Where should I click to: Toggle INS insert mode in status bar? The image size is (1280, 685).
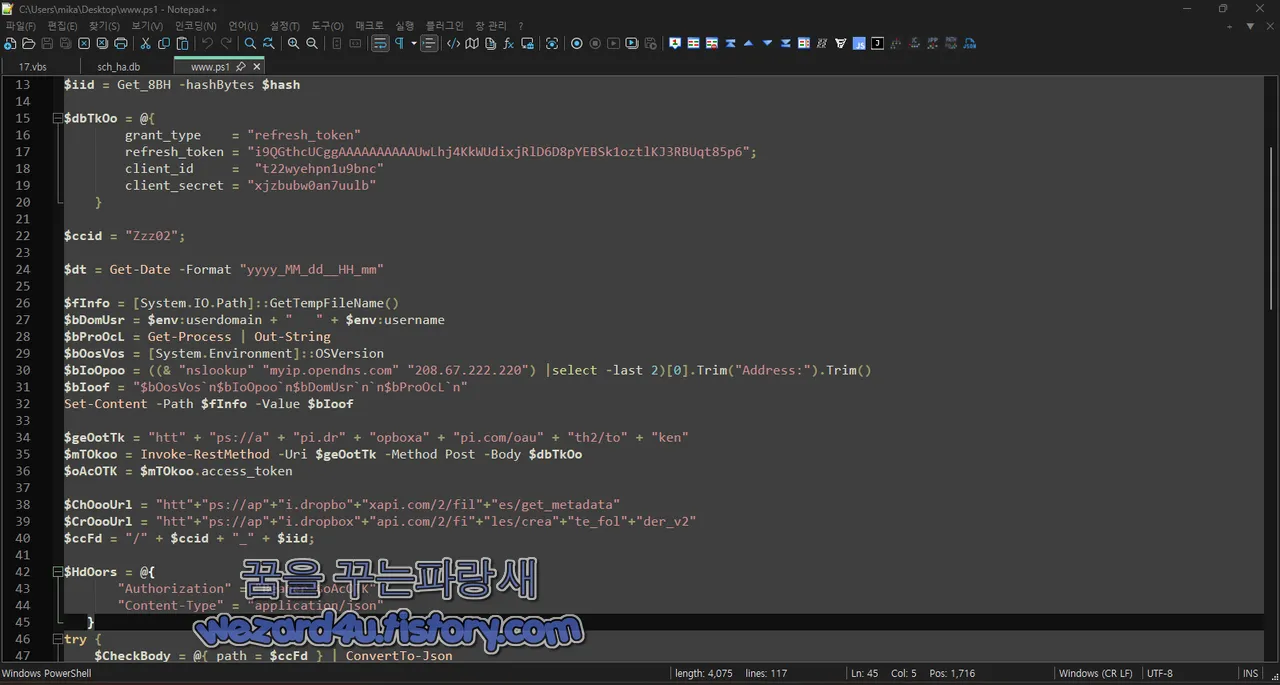[x=1250, y=674]
